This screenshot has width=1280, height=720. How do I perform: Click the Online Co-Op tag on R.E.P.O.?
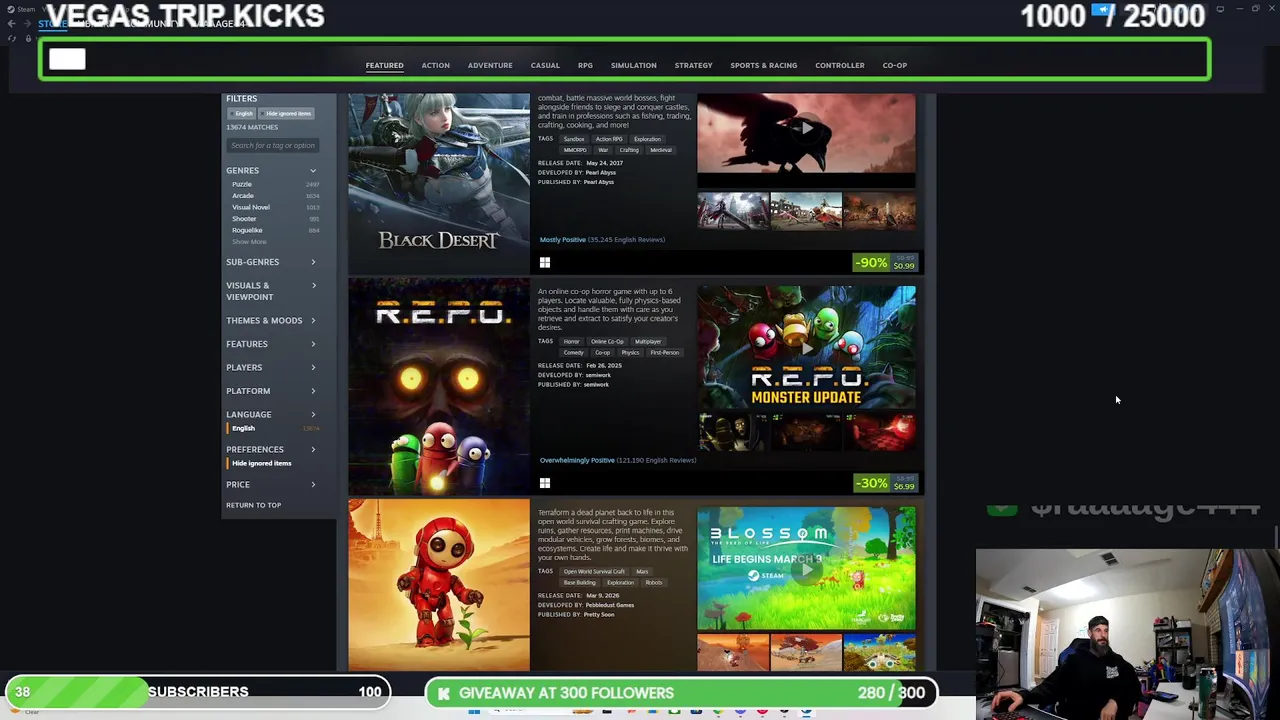click(607, 341)
